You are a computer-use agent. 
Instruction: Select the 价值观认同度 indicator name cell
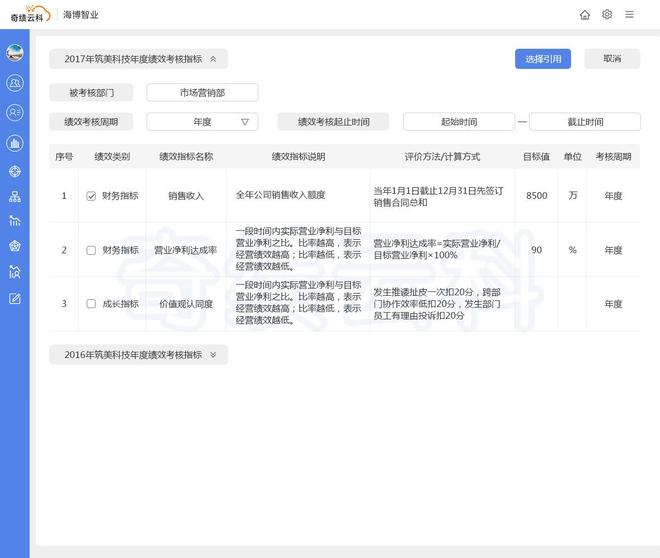[186, 304]
